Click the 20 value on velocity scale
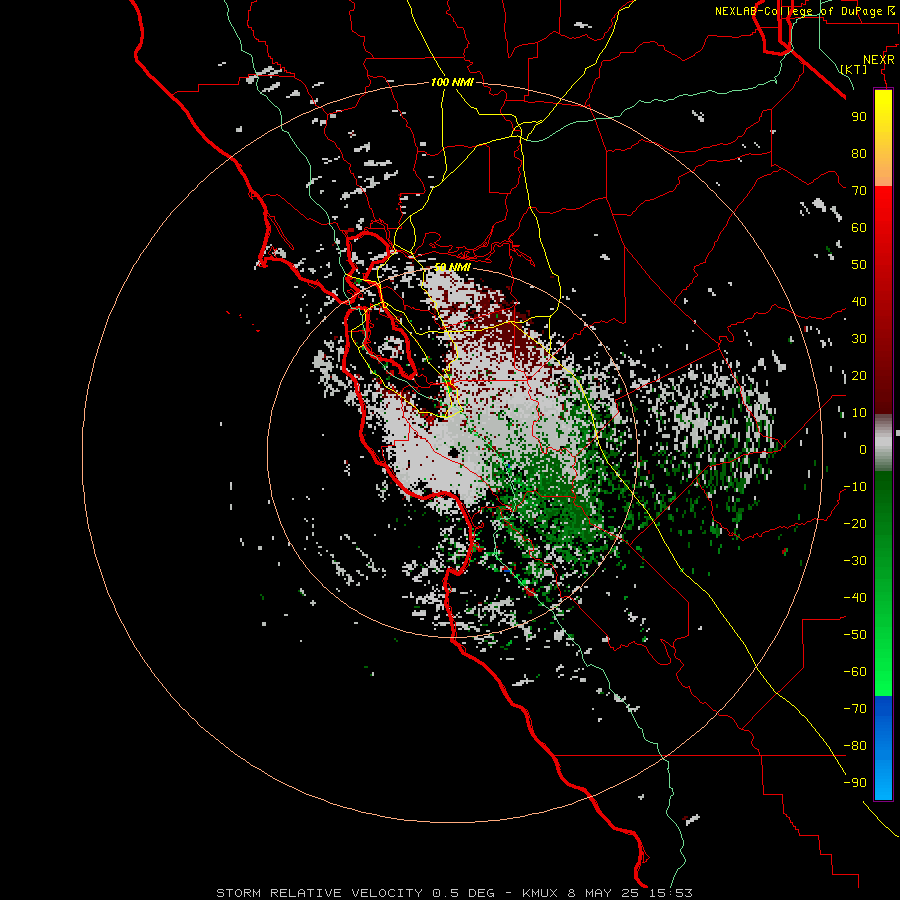Screen dimensions: 900x900 pos(859,376)
